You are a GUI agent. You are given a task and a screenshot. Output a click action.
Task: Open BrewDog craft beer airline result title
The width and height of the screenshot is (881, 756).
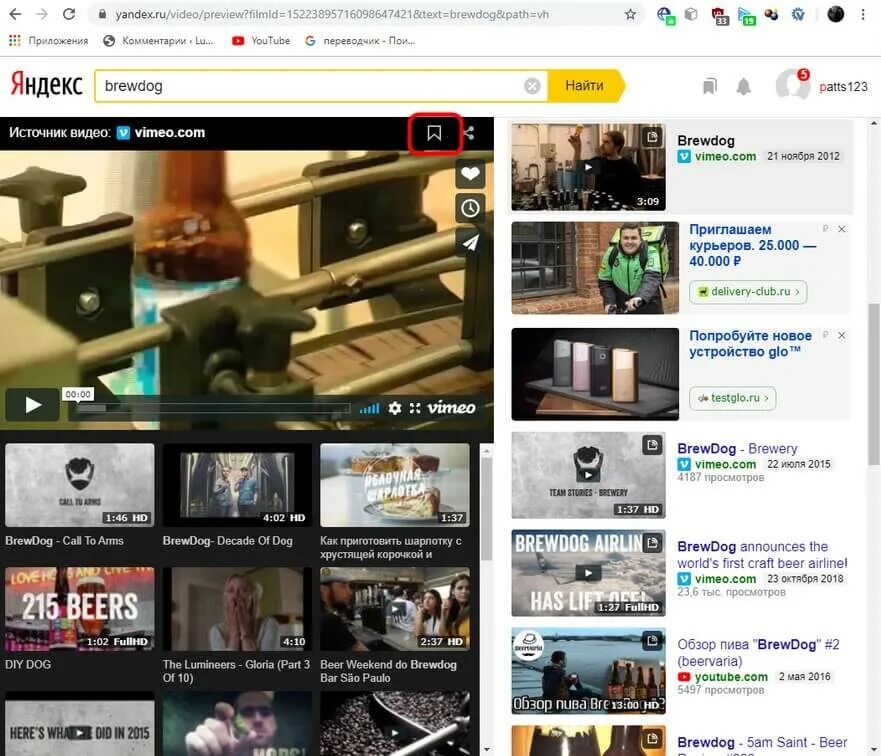pyautogui.click(x=762, y=555)
